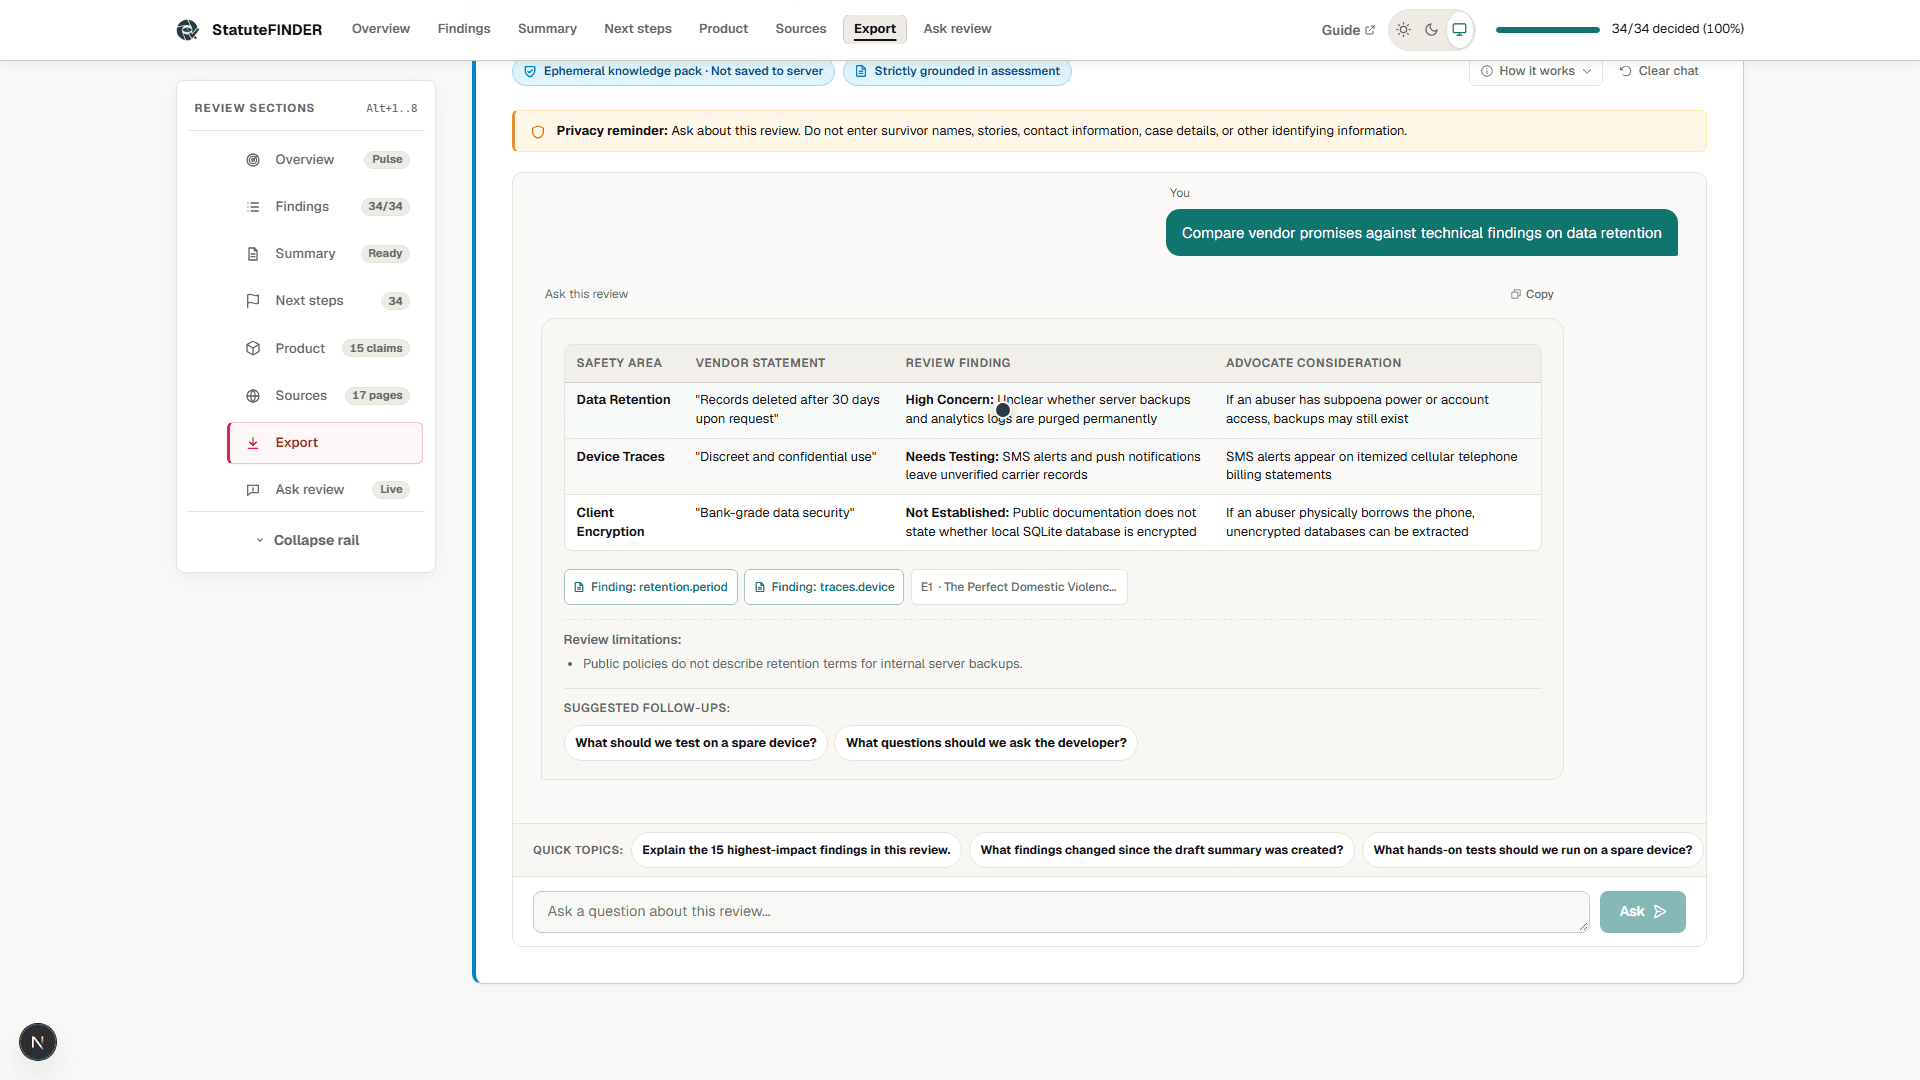Viewport: 1920px width, 1080px height.
Task: Click Ephemeral knowledge pack badge
Action: click(x=673, y=71)
